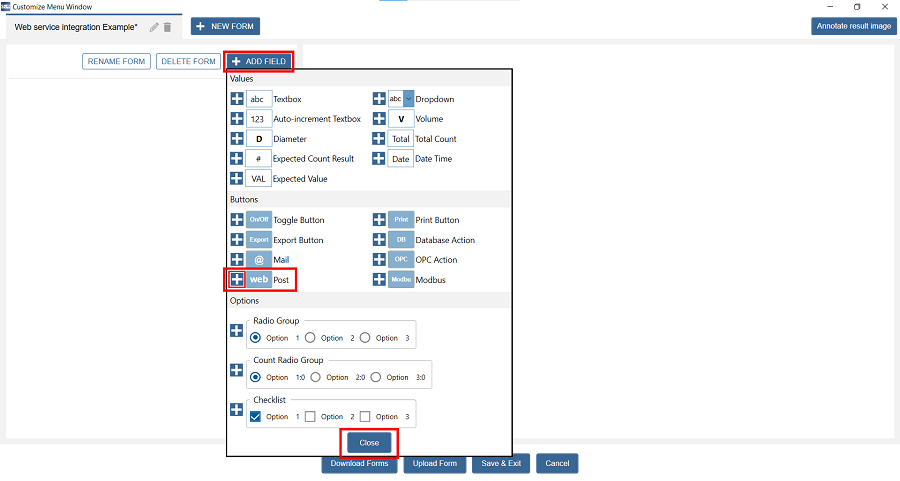This screenshot has width=900, height=481.
Task: Add a Modbus button using its plus icon
Action: point(379,280)
